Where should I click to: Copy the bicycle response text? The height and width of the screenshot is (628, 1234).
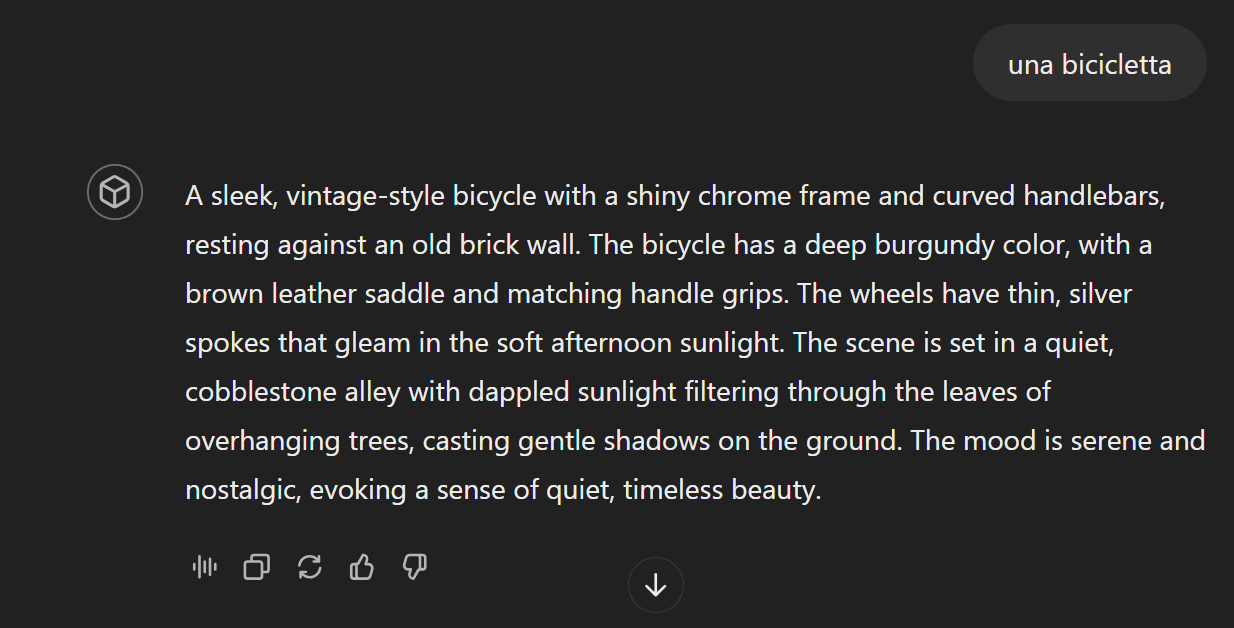[257, 568]
